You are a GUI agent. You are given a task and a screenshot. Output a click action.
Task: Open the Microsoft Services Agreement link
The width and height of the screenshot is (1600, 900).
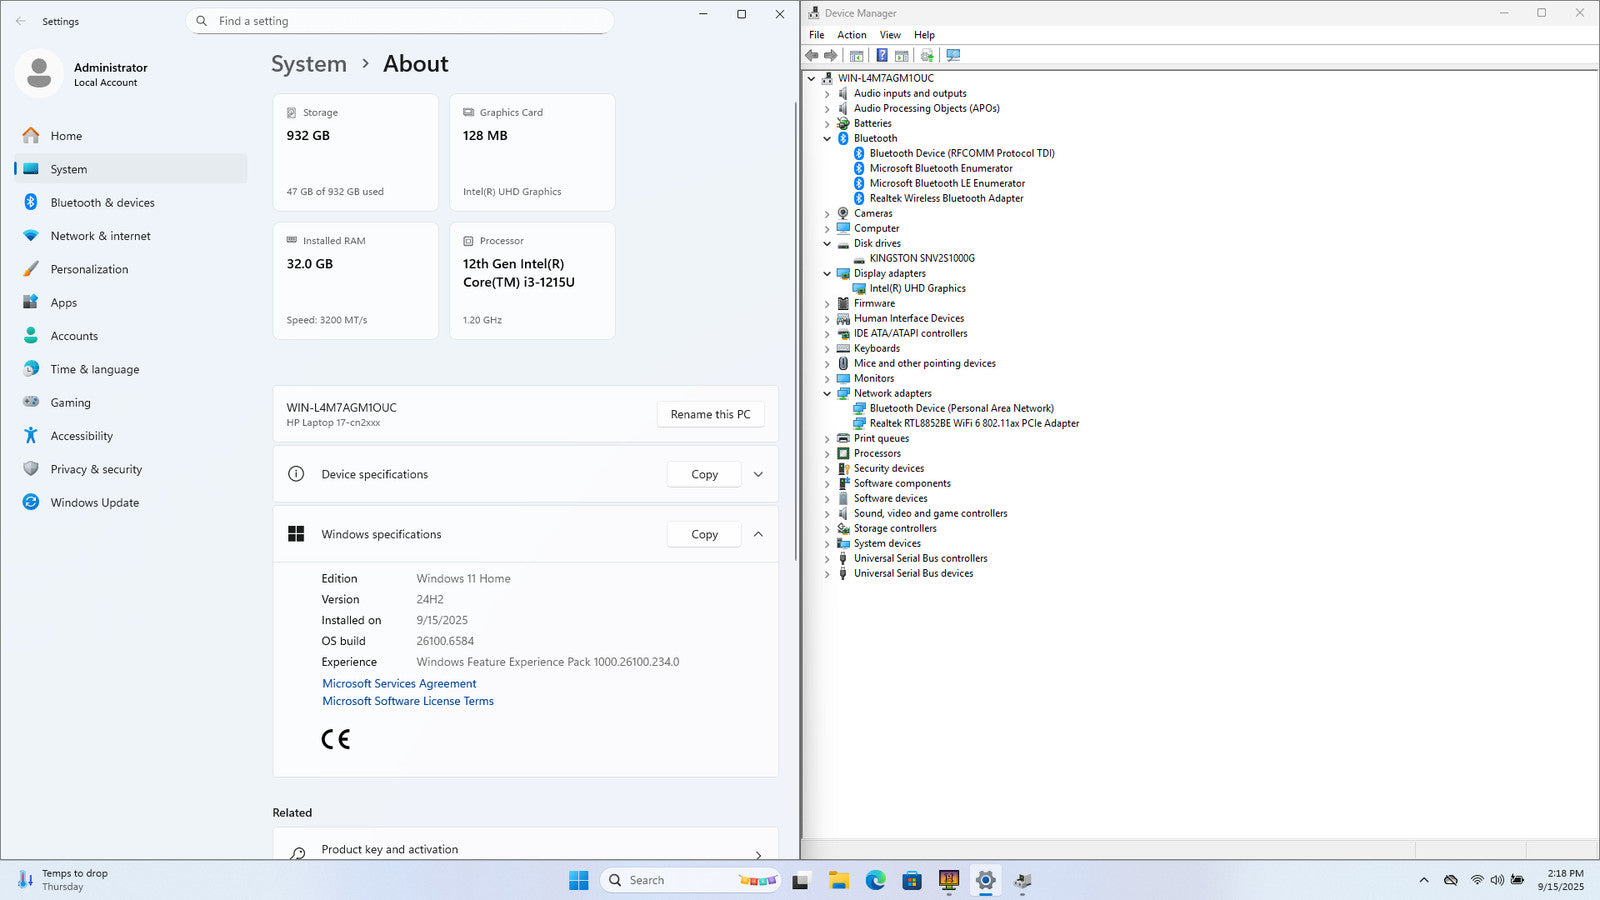click(399, 684)
